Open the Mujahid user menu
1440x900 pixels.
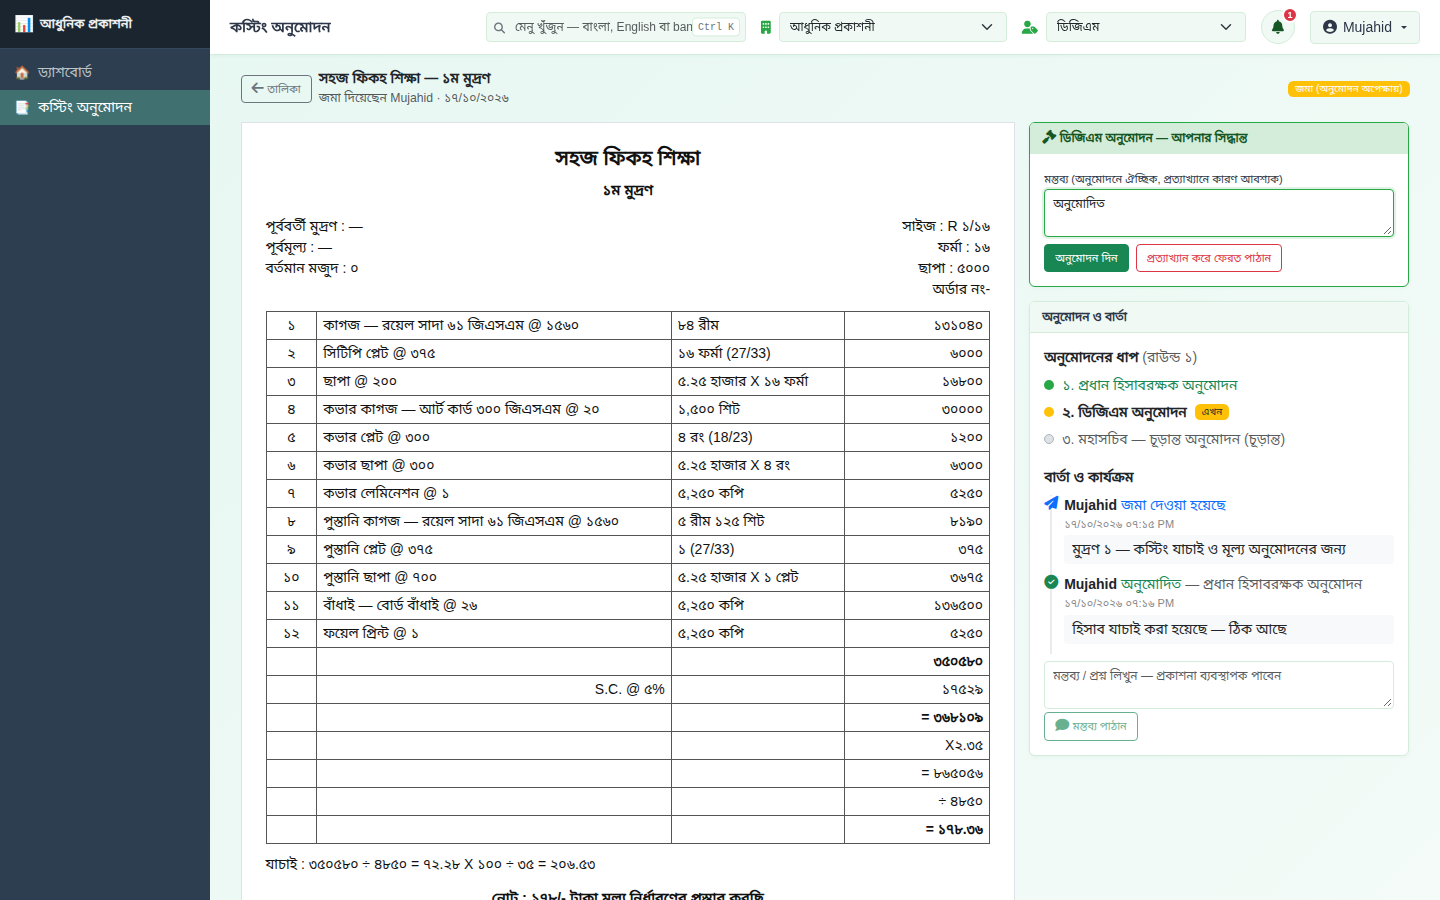point(1364,27)
